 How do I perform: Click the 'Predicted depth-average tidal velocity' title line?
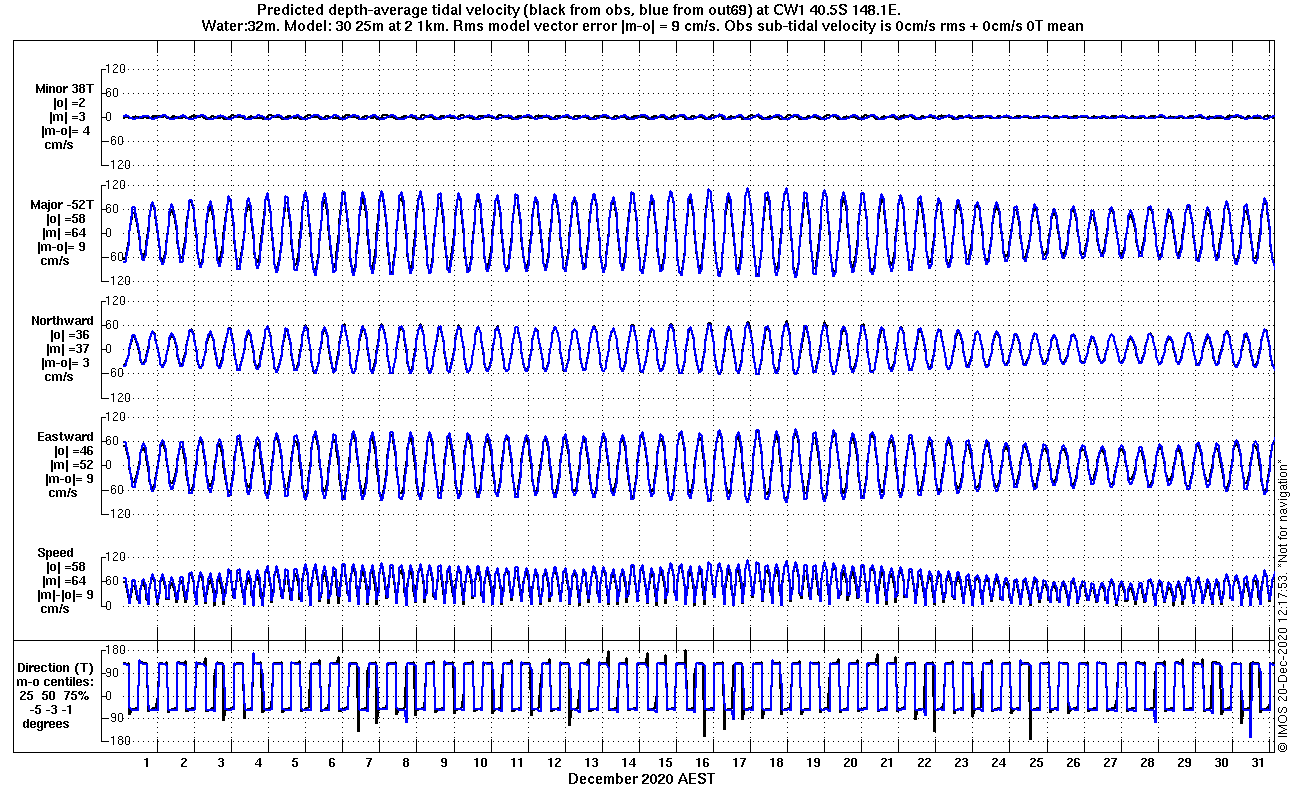(x=579, y=10)
